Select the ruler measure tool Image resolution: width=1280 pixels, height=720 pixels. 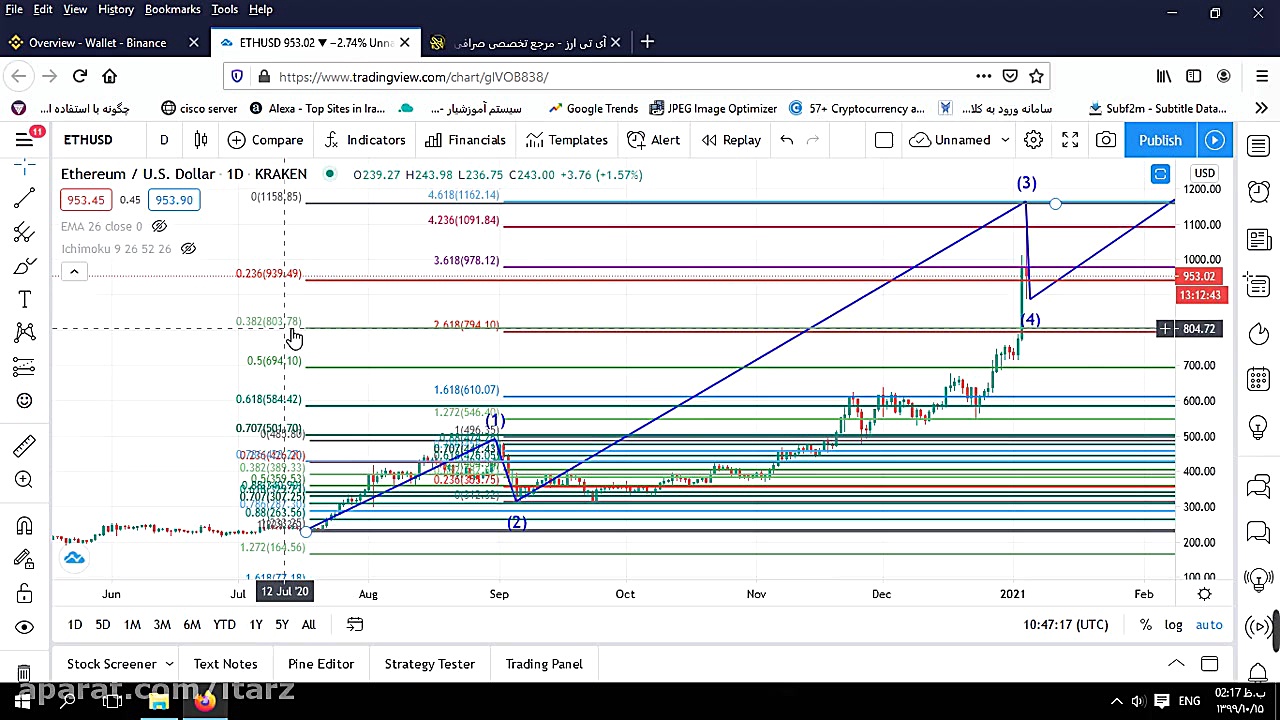pyautogui.click(x=25, y=446)
